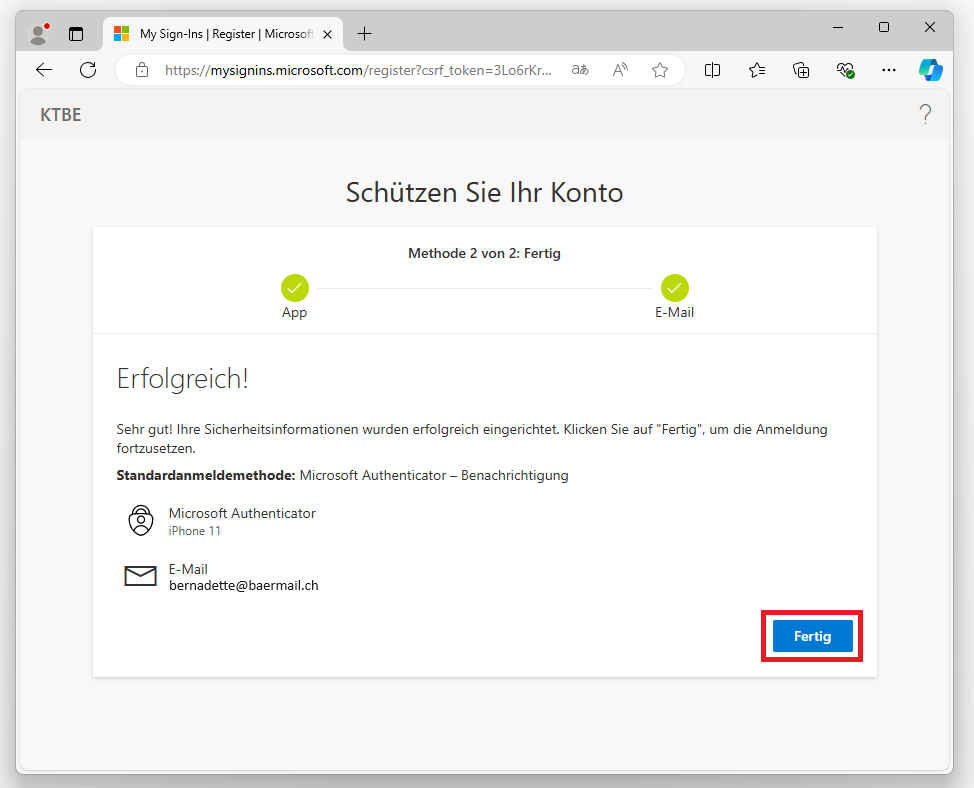Screen dimensions: 974x788
Task: Click the Microsoft Authenticator method label
Action: point(242,514)
